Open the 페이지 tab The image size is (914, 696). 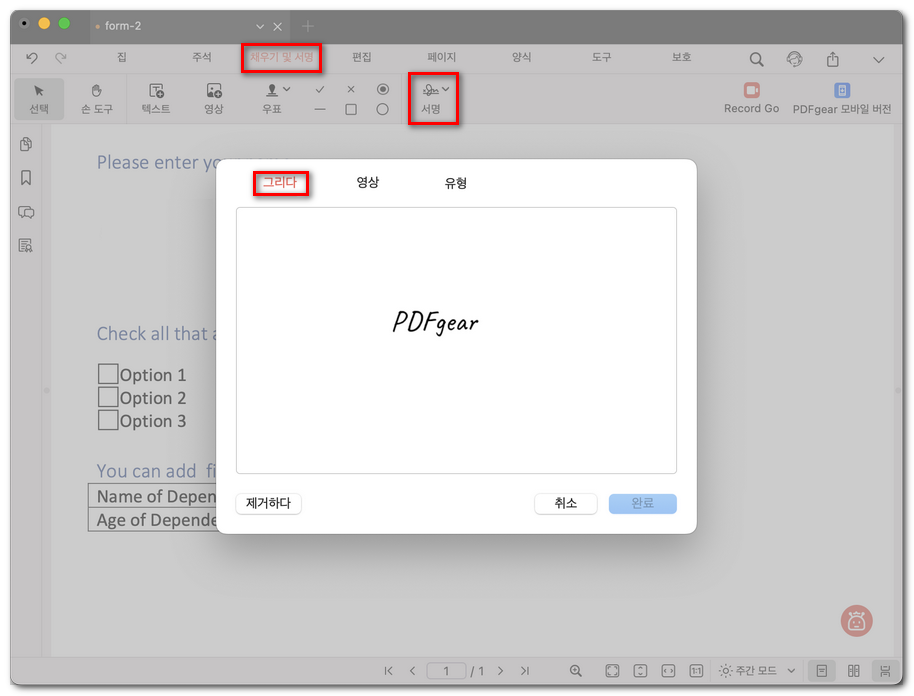(x=441, y=57)
